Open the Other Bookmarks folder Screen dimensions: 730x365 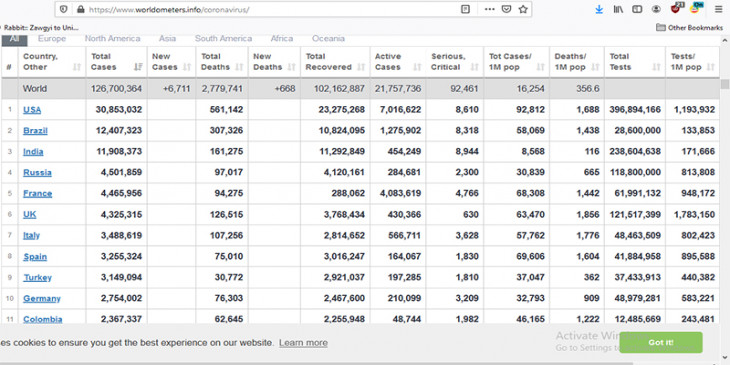[x=689, y=27]
